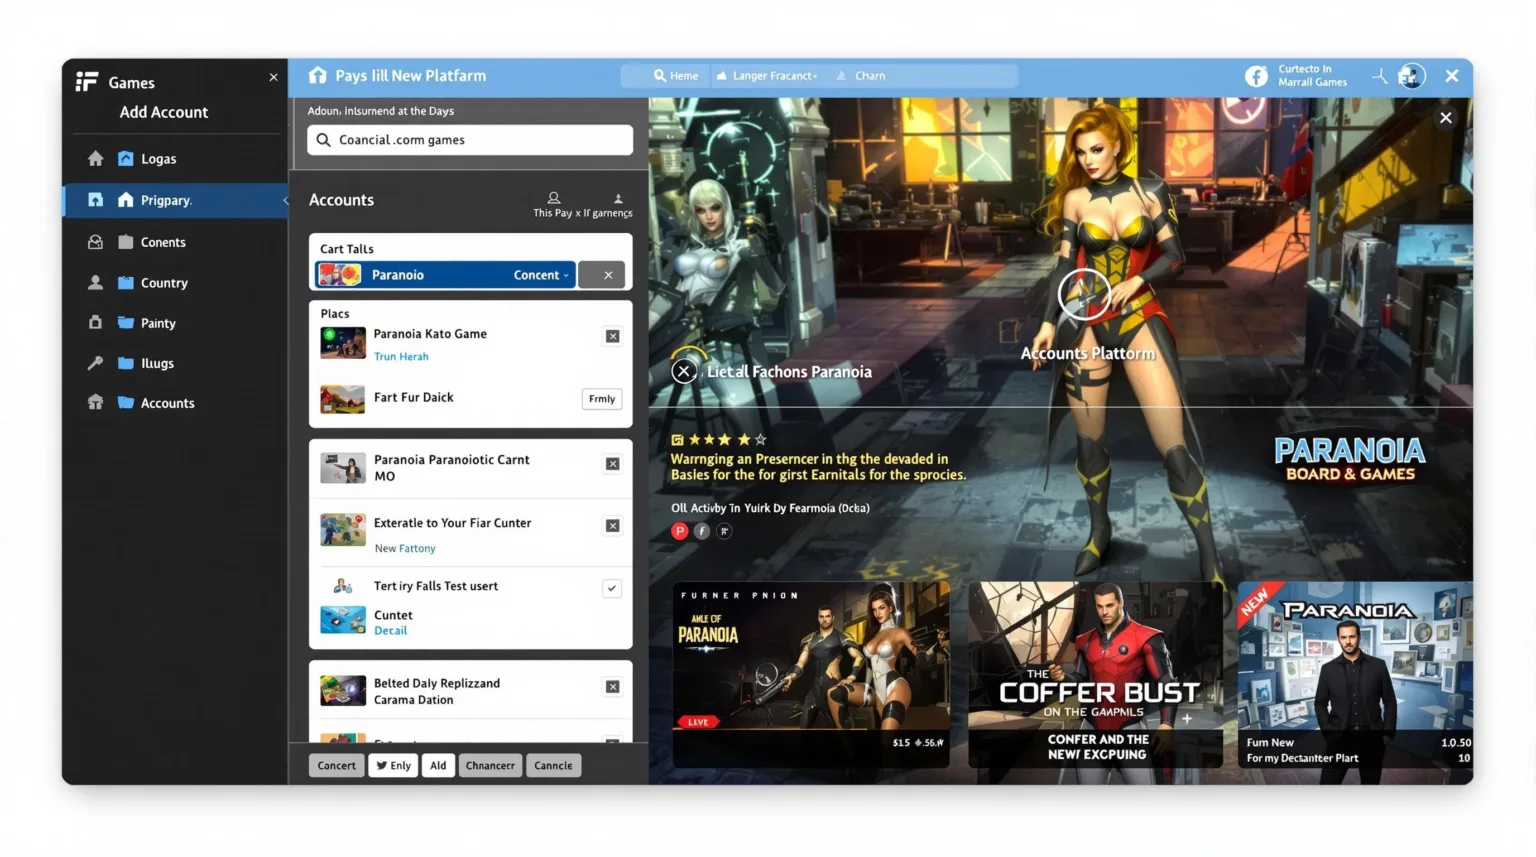Select the Painty lock icon
The image size is (1536, 857).
click(95, 323)
